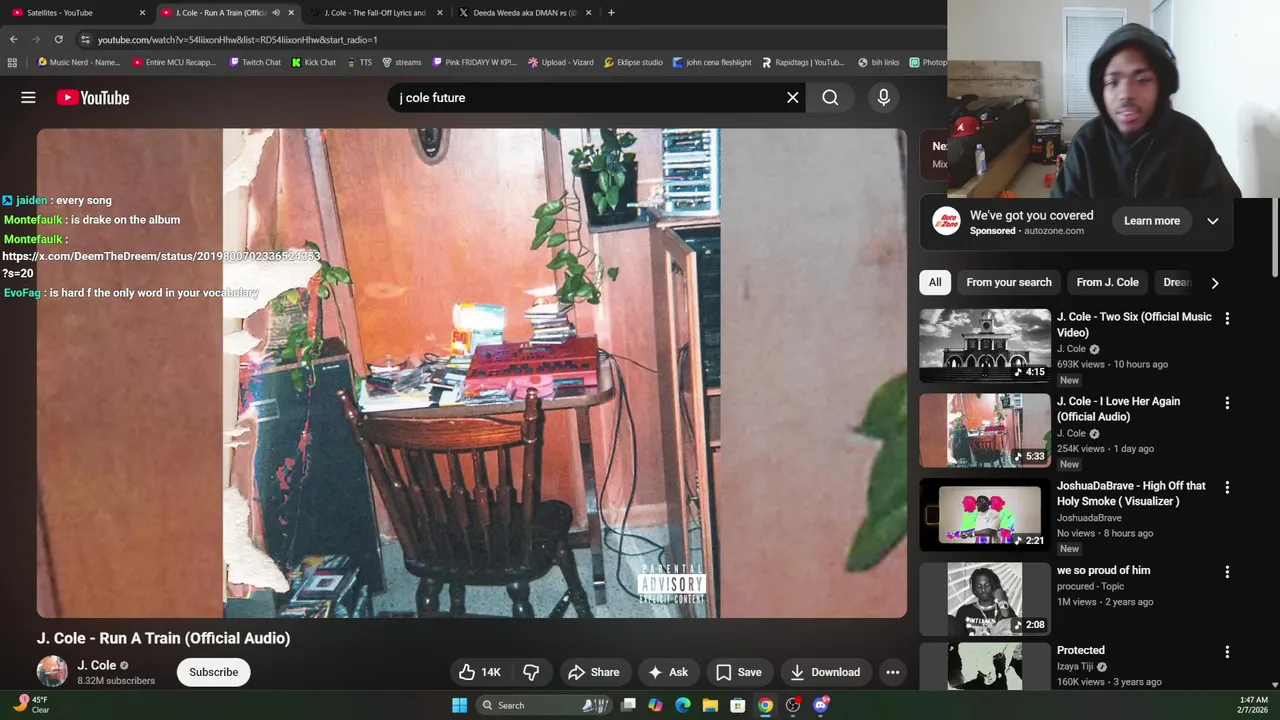Open Upload - Vizard bookmark
Screen dimensions: 1280x720
(x=561, y=62)
